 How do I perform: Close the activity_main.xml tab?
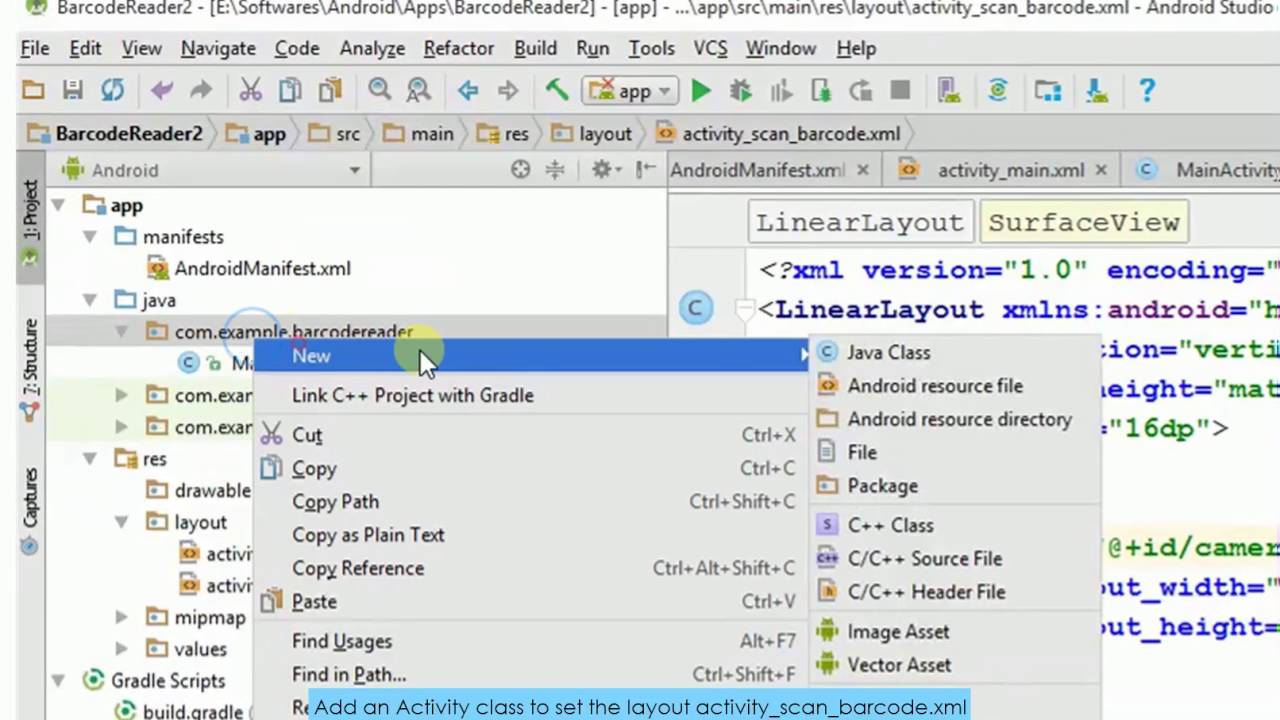pyautogui.click(x=1101, y=170)
